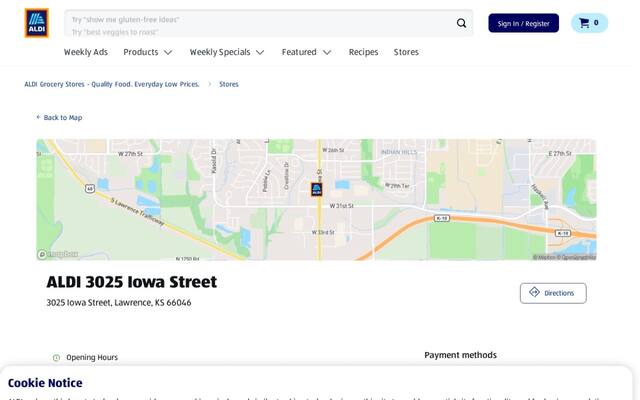Click the INDIAN HILLS label on map
640x400 pixels.
click(399, 152)
